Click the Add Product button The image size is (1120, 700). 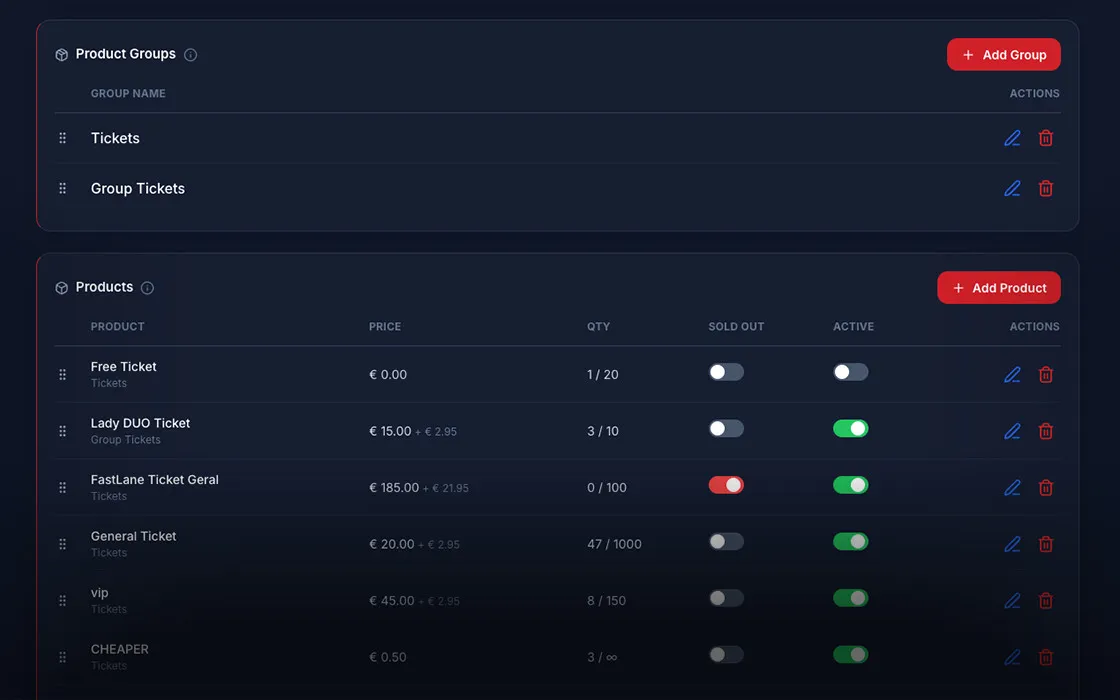point(999,288)
